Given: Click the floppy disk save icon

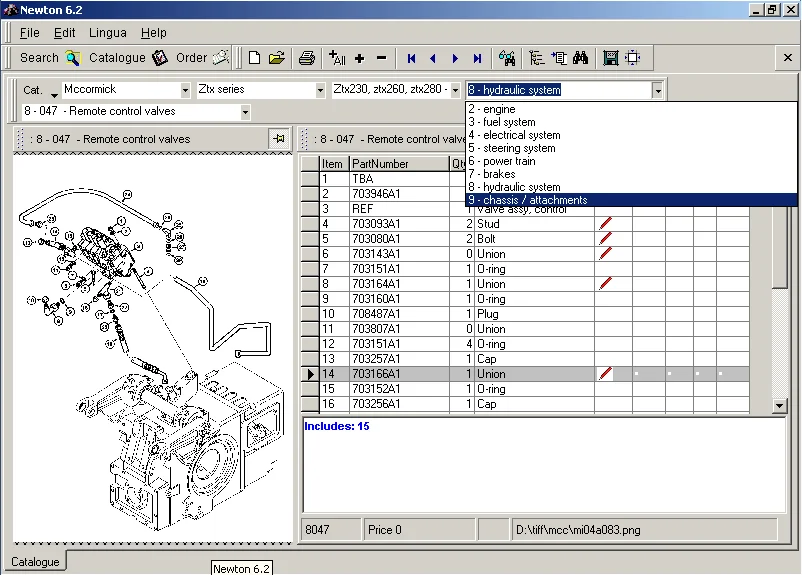Looking at the screenshot, I should 610,58.
